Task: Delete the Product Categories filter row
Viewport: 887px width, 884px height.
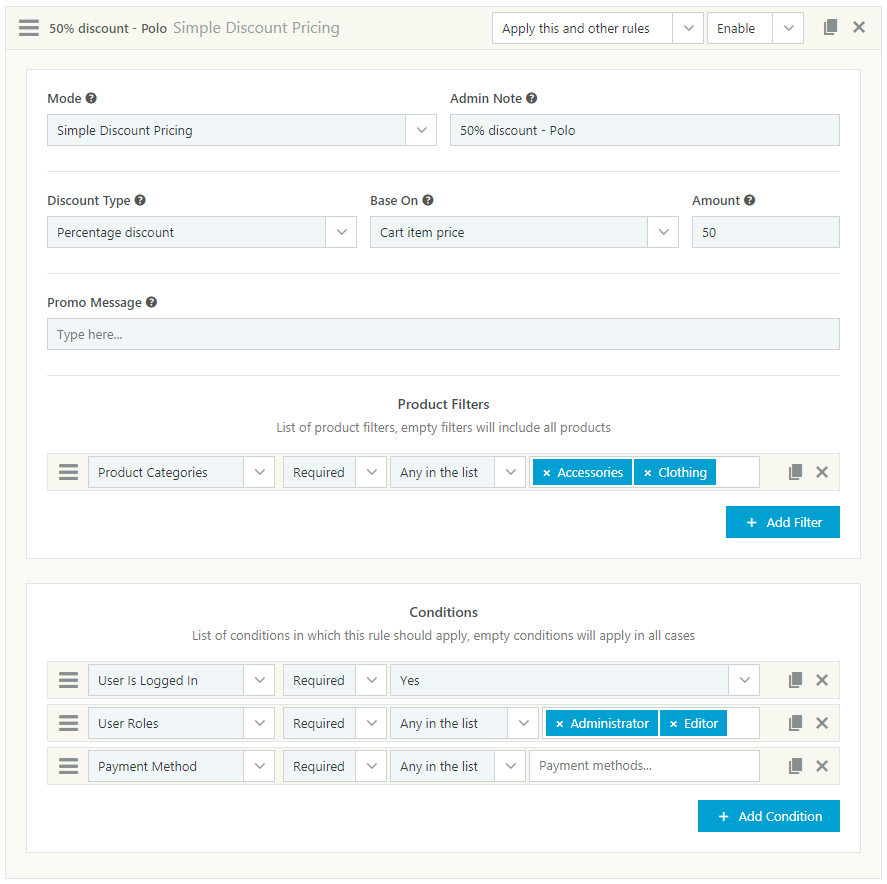Action: (x=822, y=472)
